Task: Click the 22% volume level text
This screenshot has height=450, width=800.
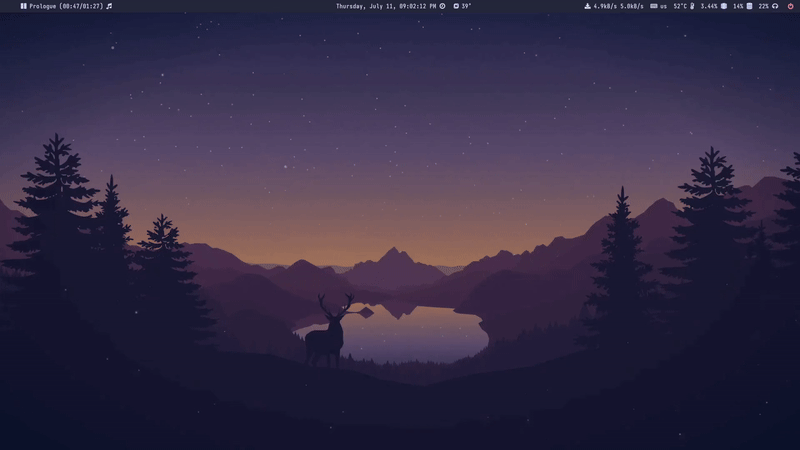Action: pyautogui.click(x=764, y=6)
